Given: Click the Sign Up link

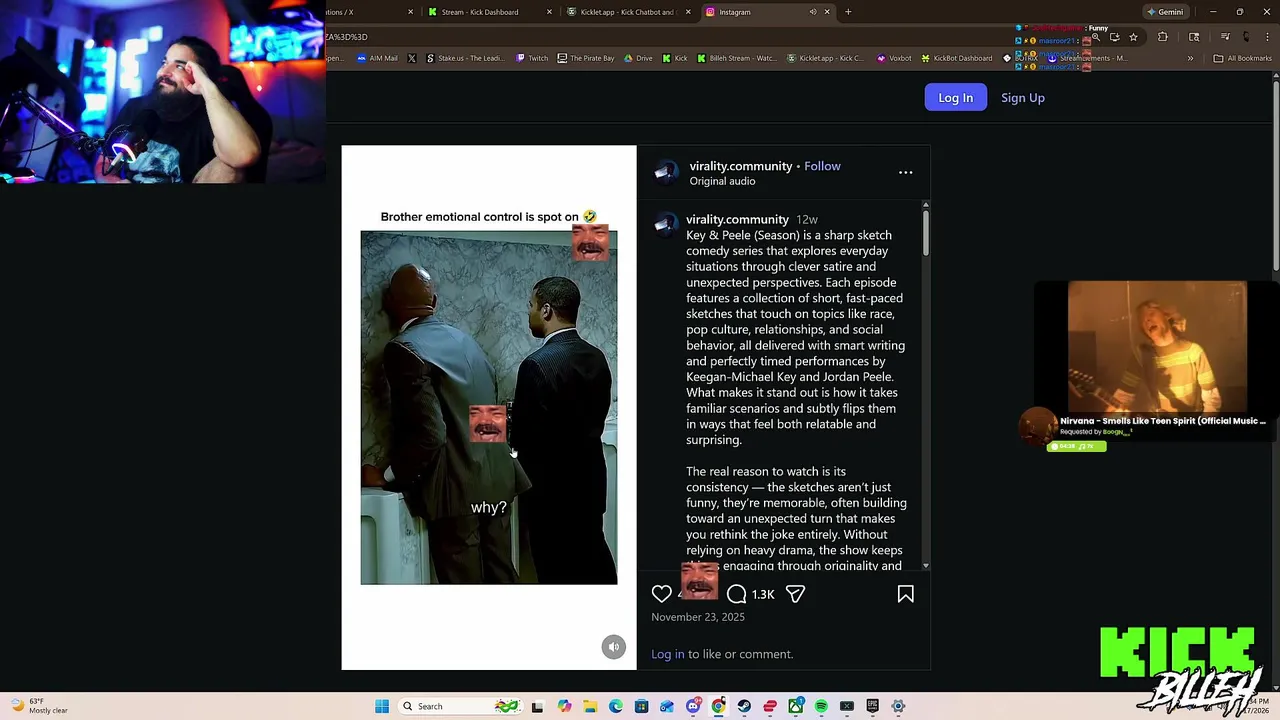Looking at the screenshot, I should pos(1023,97).
